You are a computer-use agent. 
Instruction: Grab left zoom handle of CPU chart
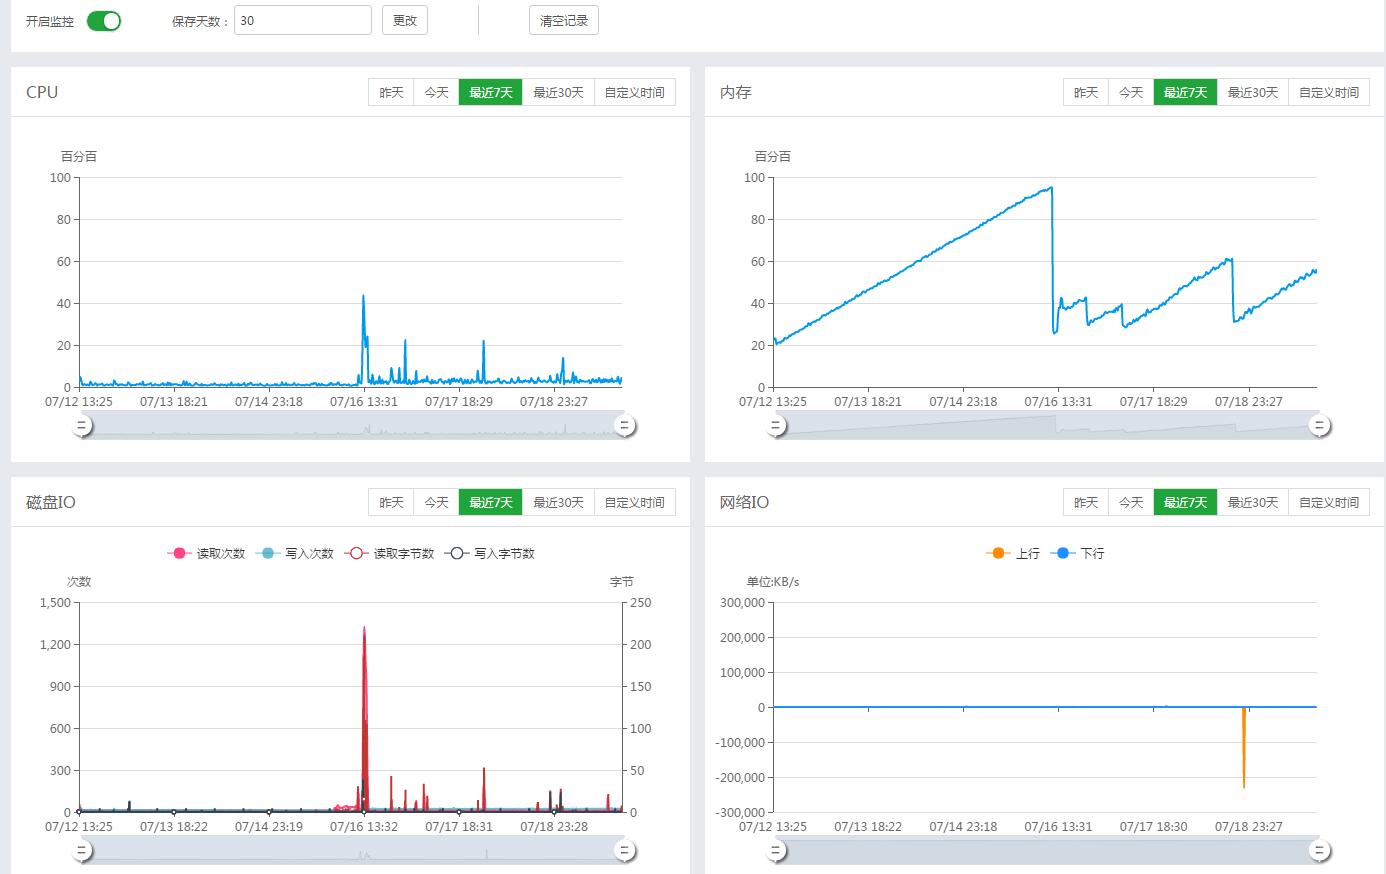[x=82, y=426]
